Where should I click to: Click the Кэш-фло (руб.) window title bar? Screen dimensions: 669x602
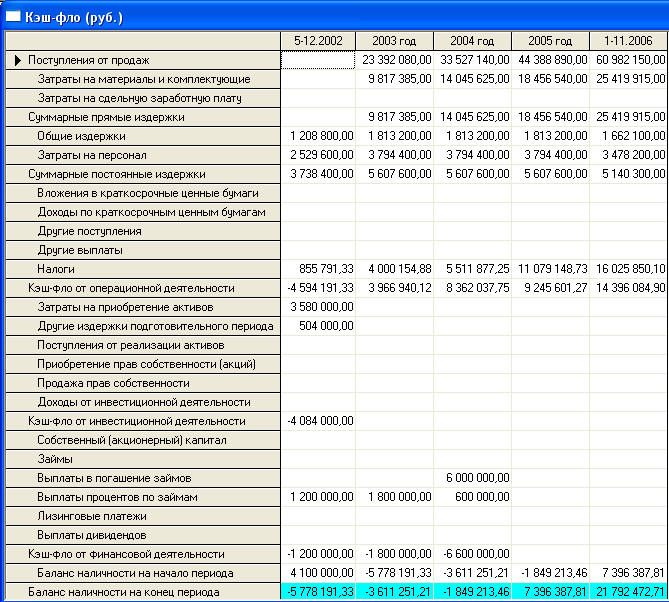334,17
